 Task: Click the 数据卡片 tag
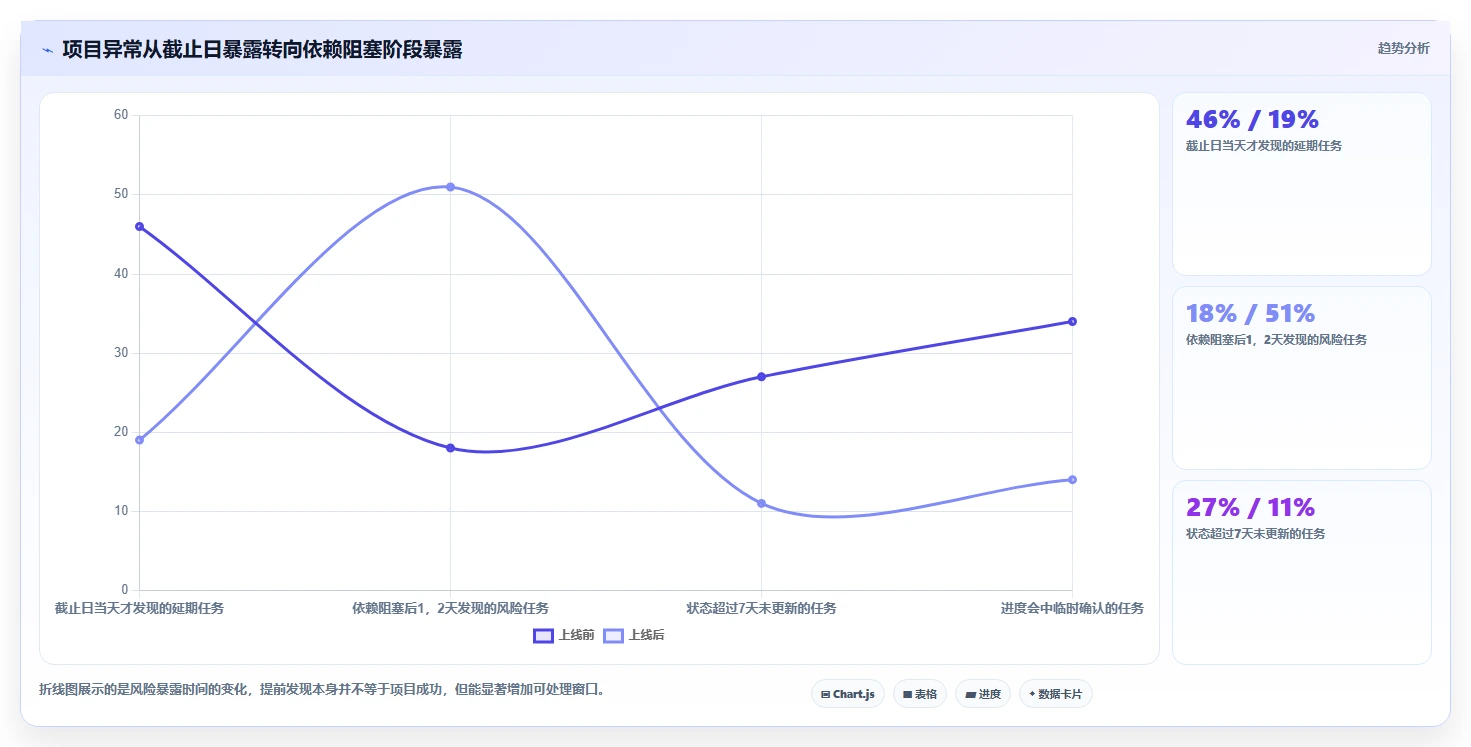[1055, 694]
